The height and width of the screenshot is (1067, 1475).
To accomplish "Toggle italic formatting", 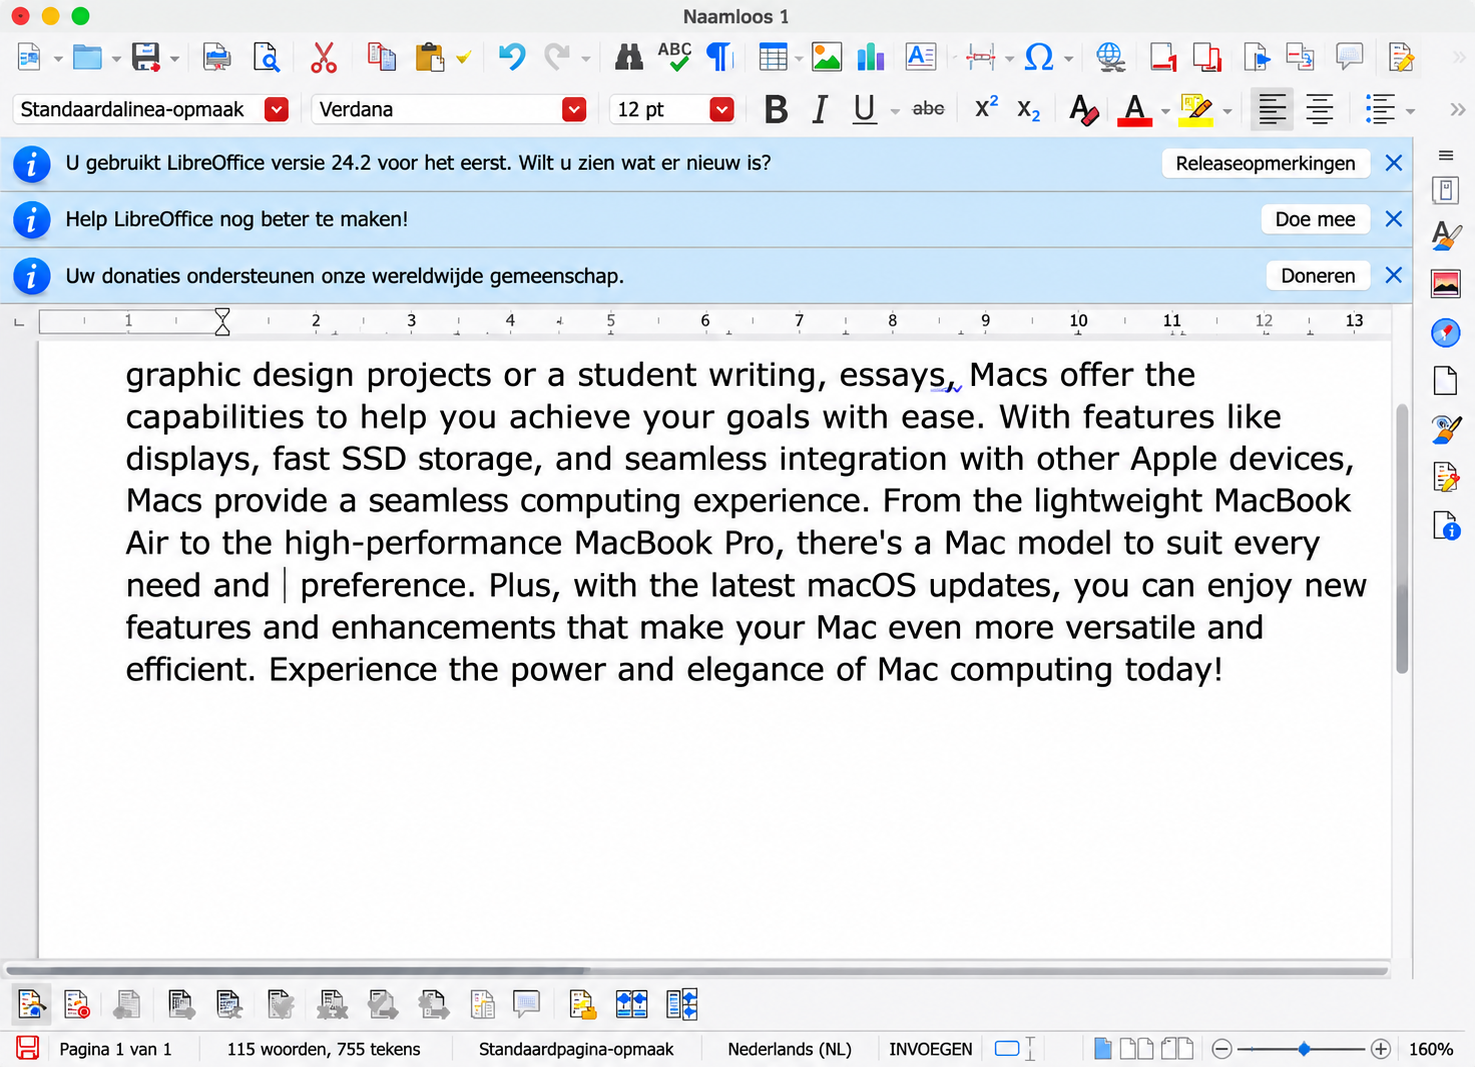I will tap(820, 109).
